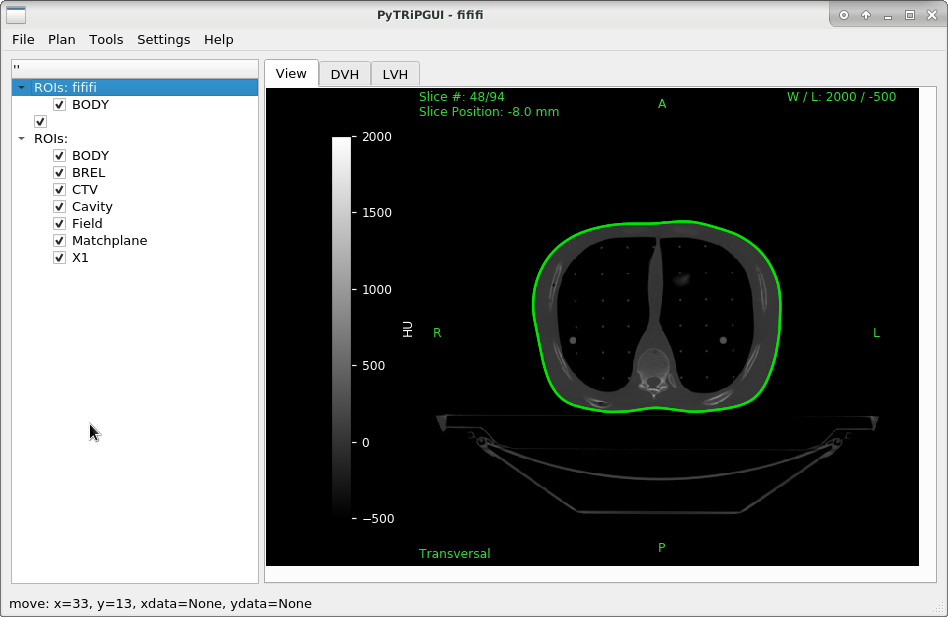Open the Settings menu
Screen dimensions: 948x617
click(x=163, y=39)
